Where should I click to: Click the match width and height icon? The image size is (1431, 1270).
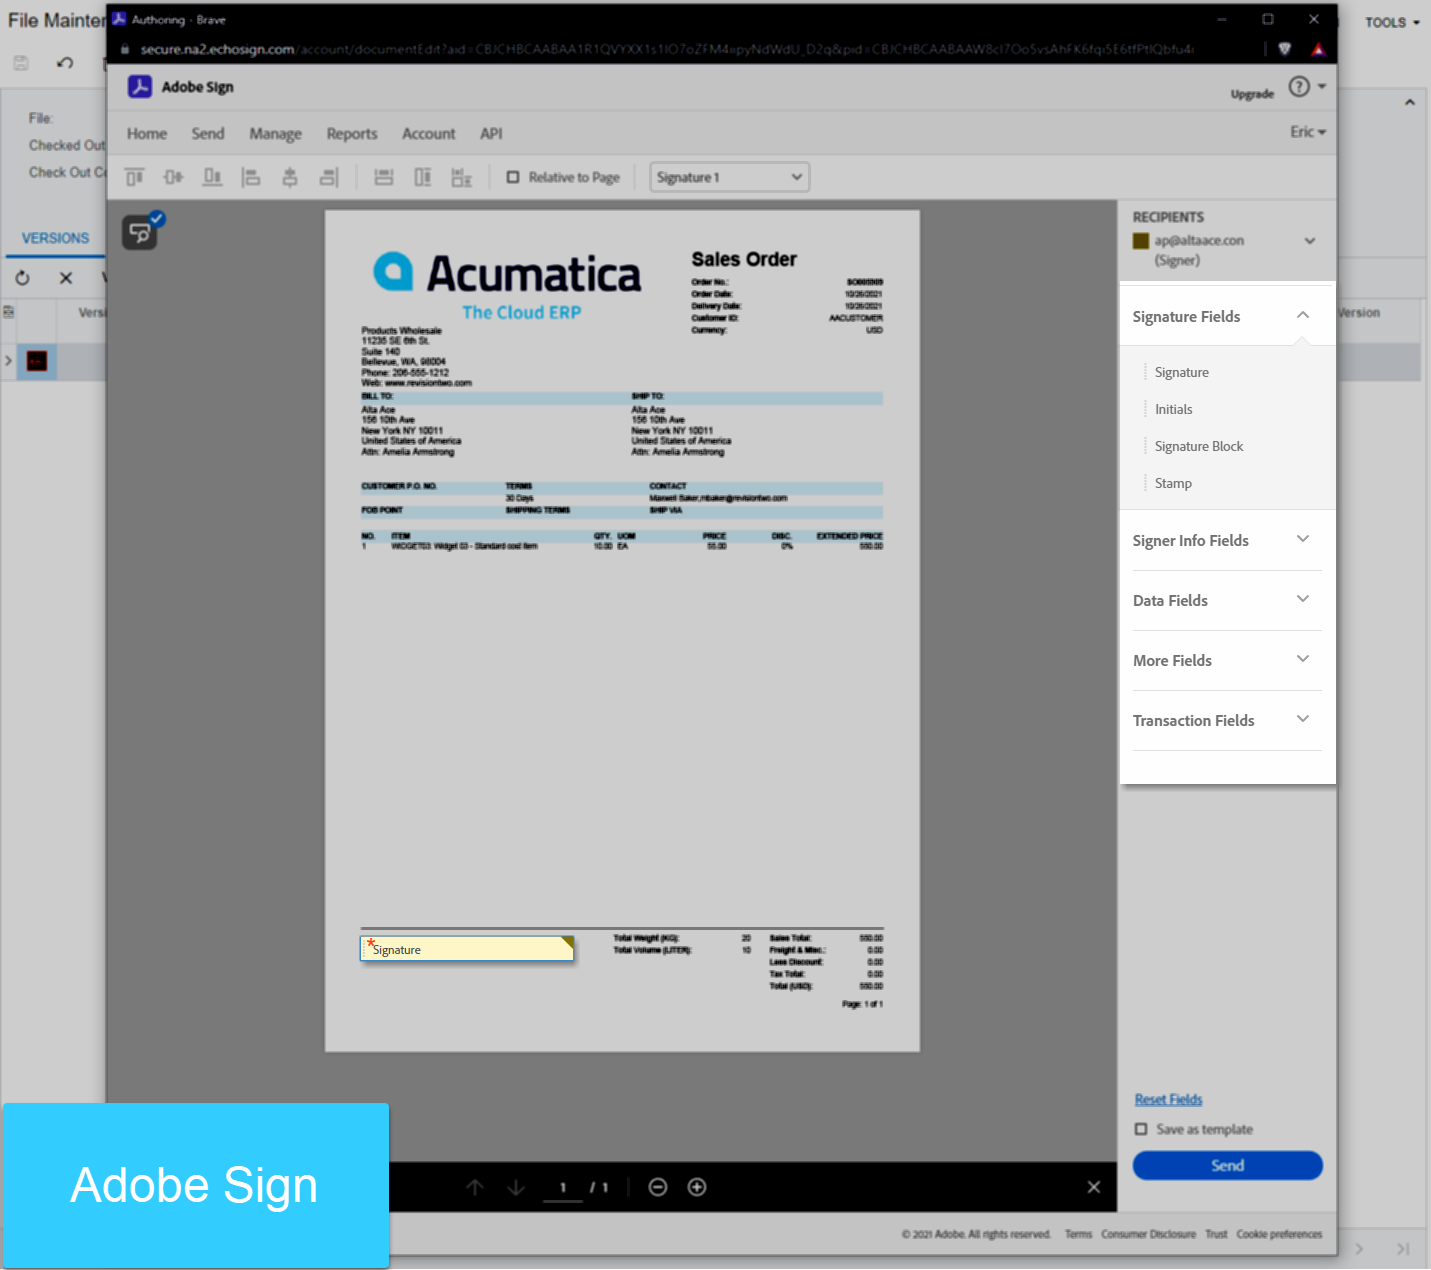[461, 178]
